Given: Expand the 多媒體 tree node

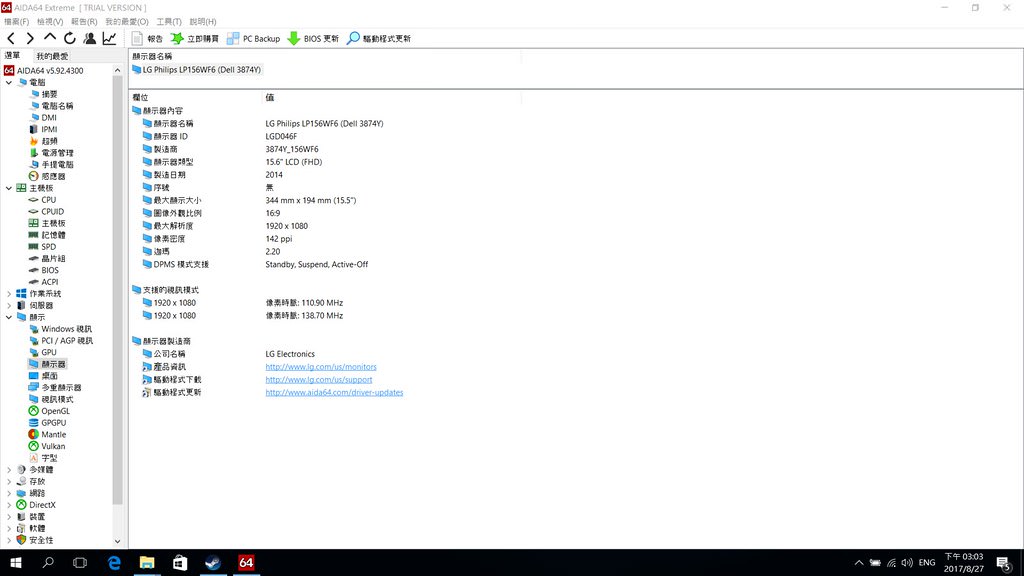Looking at the screenshot, I should tap(9, 470).
